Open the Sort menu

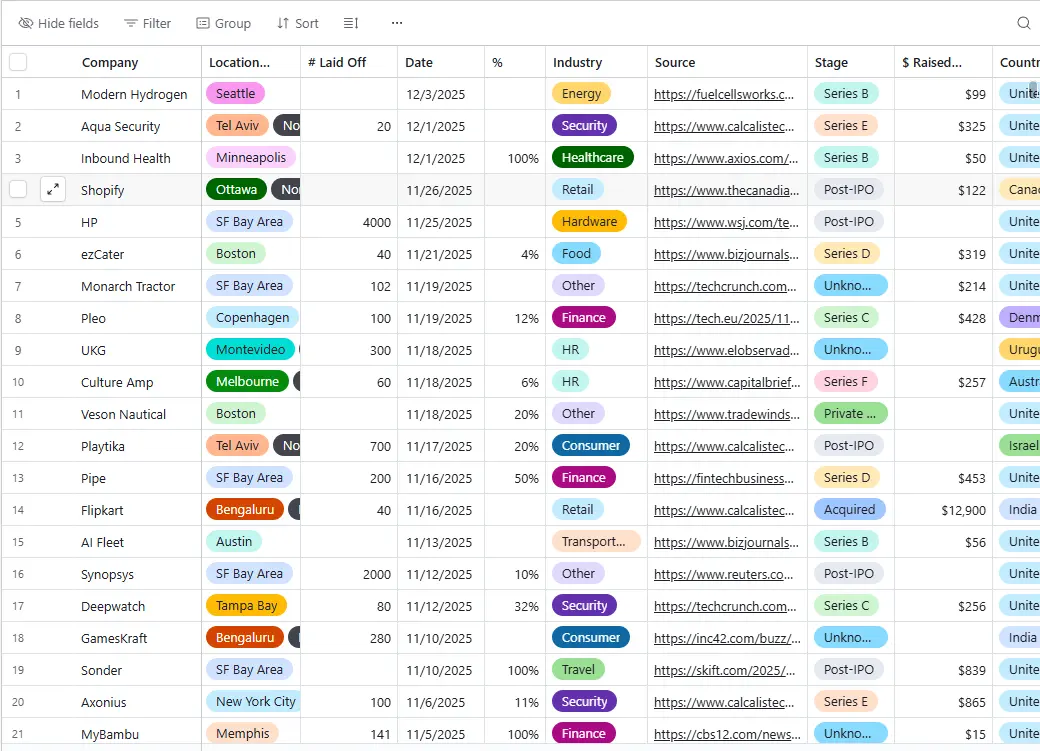point(297,23)
